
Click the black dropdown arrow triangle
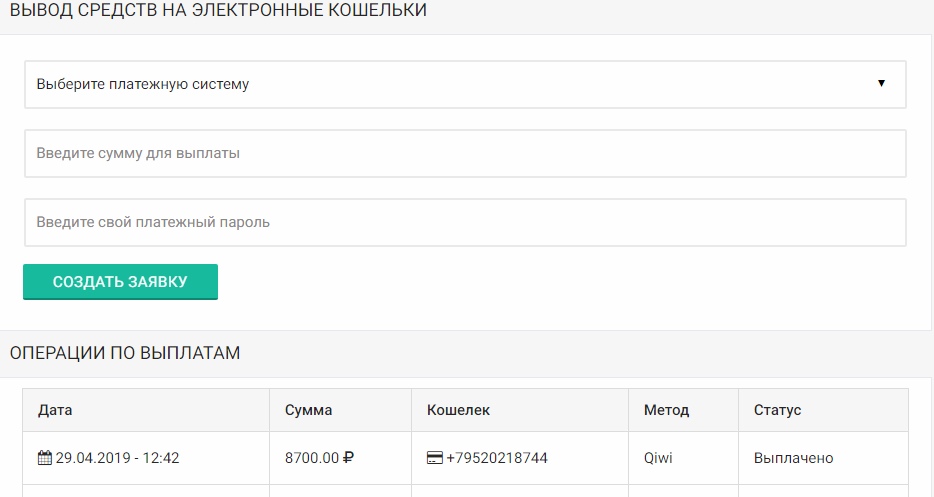[881, 84]
